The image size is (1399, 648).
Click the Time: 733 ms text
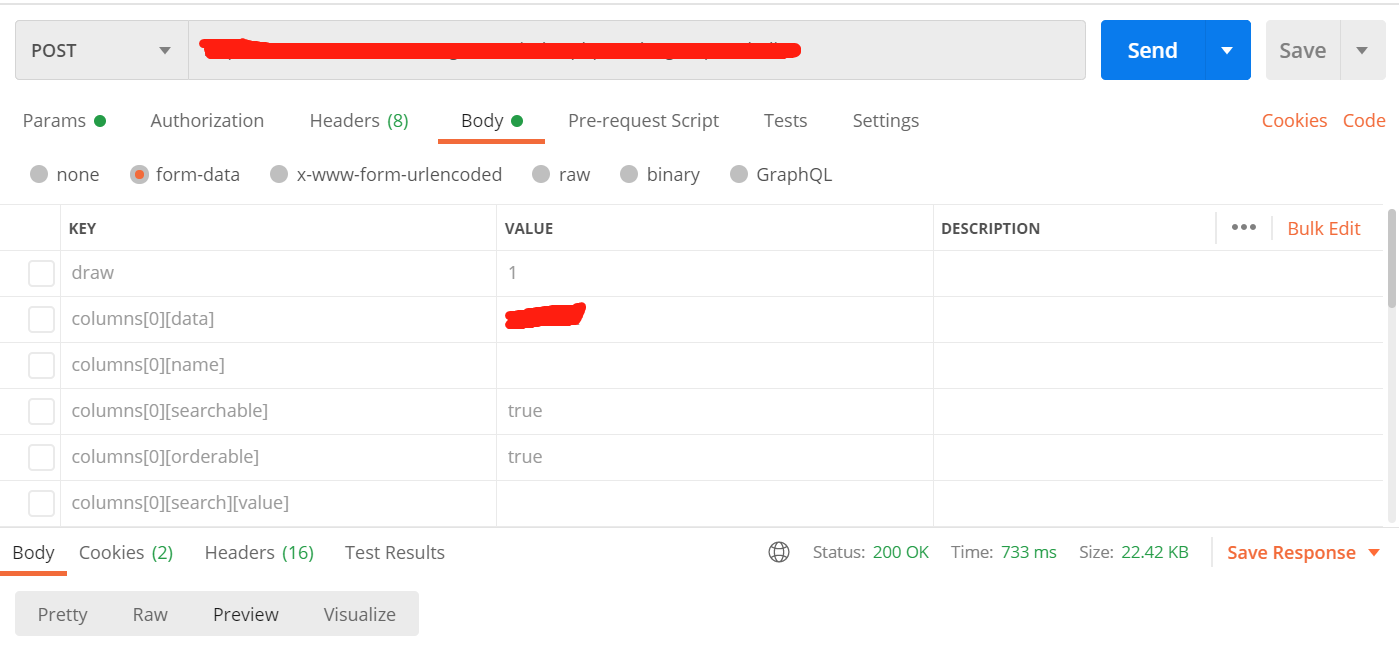1003,552
